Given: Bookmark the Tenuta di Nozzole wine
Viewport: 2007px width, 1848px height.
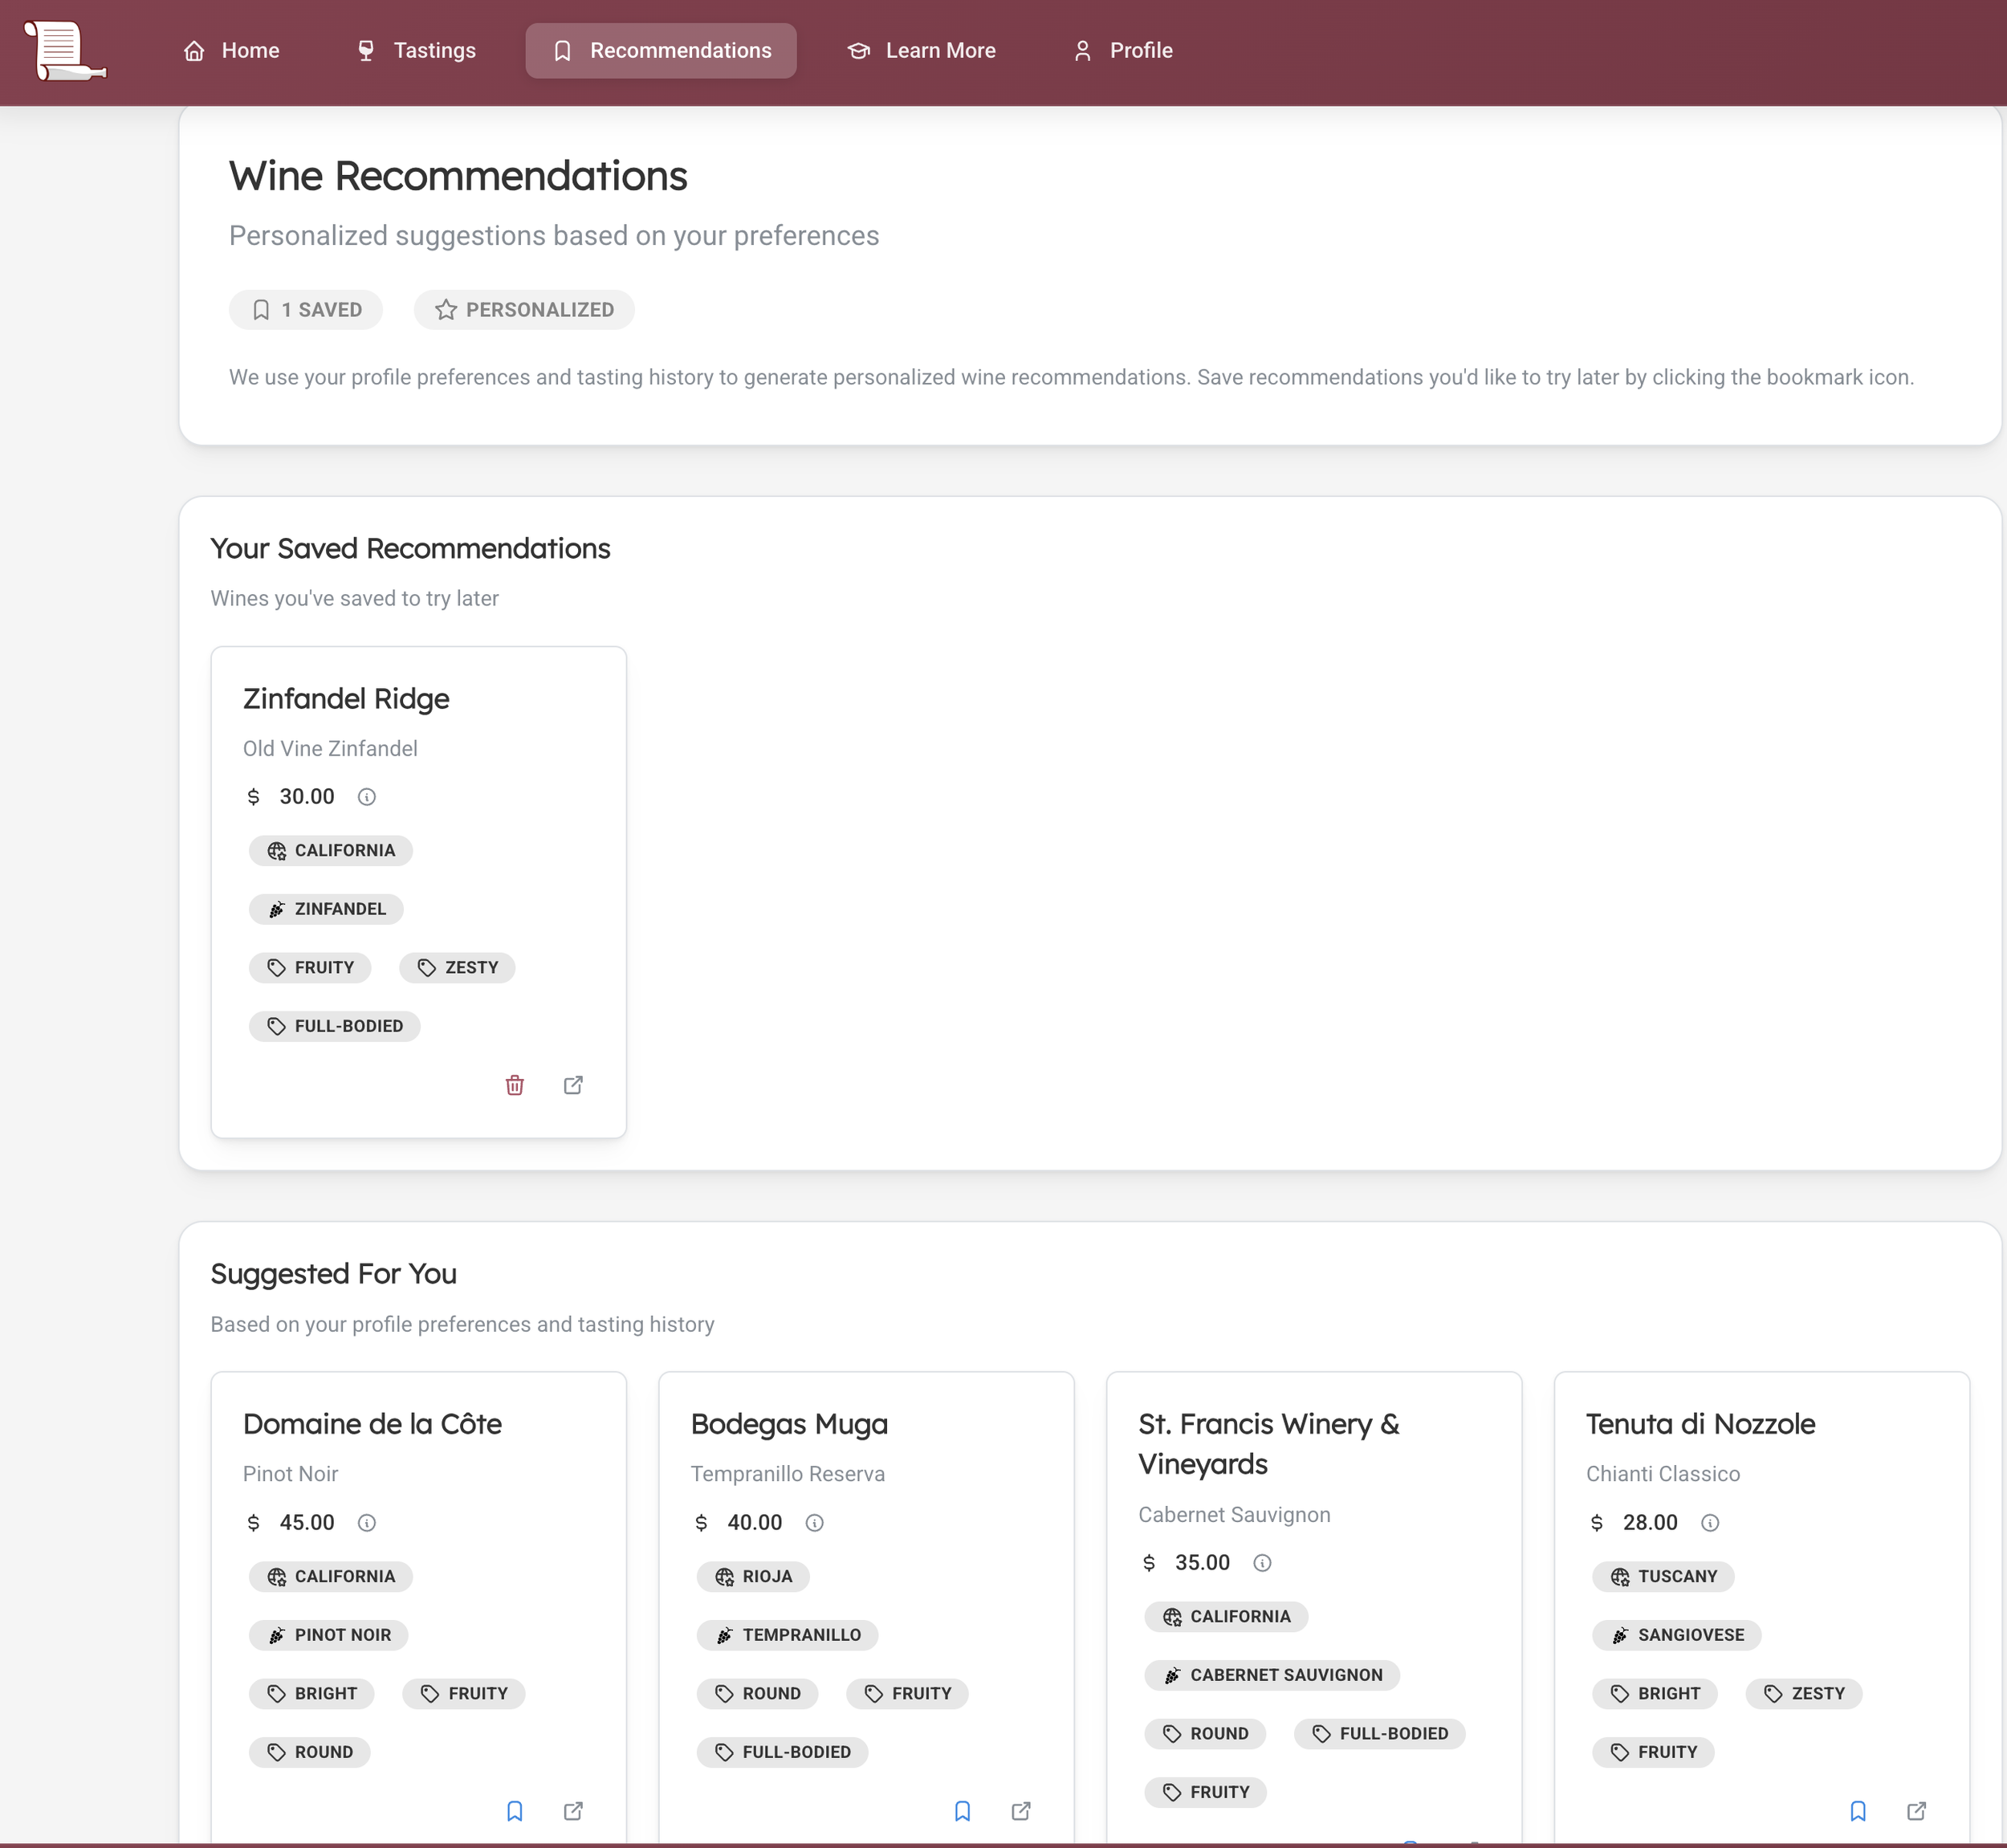Looking at the screenshot, I should [x=1857, y=1811].
